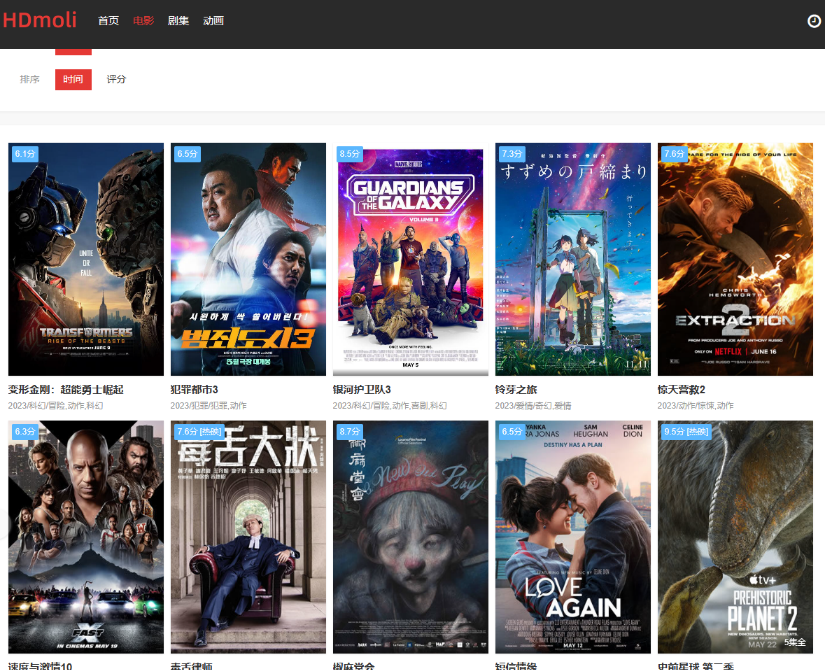Sort movies by 时间
Viewport: 825px width, 670px height.
click(73, 79)
